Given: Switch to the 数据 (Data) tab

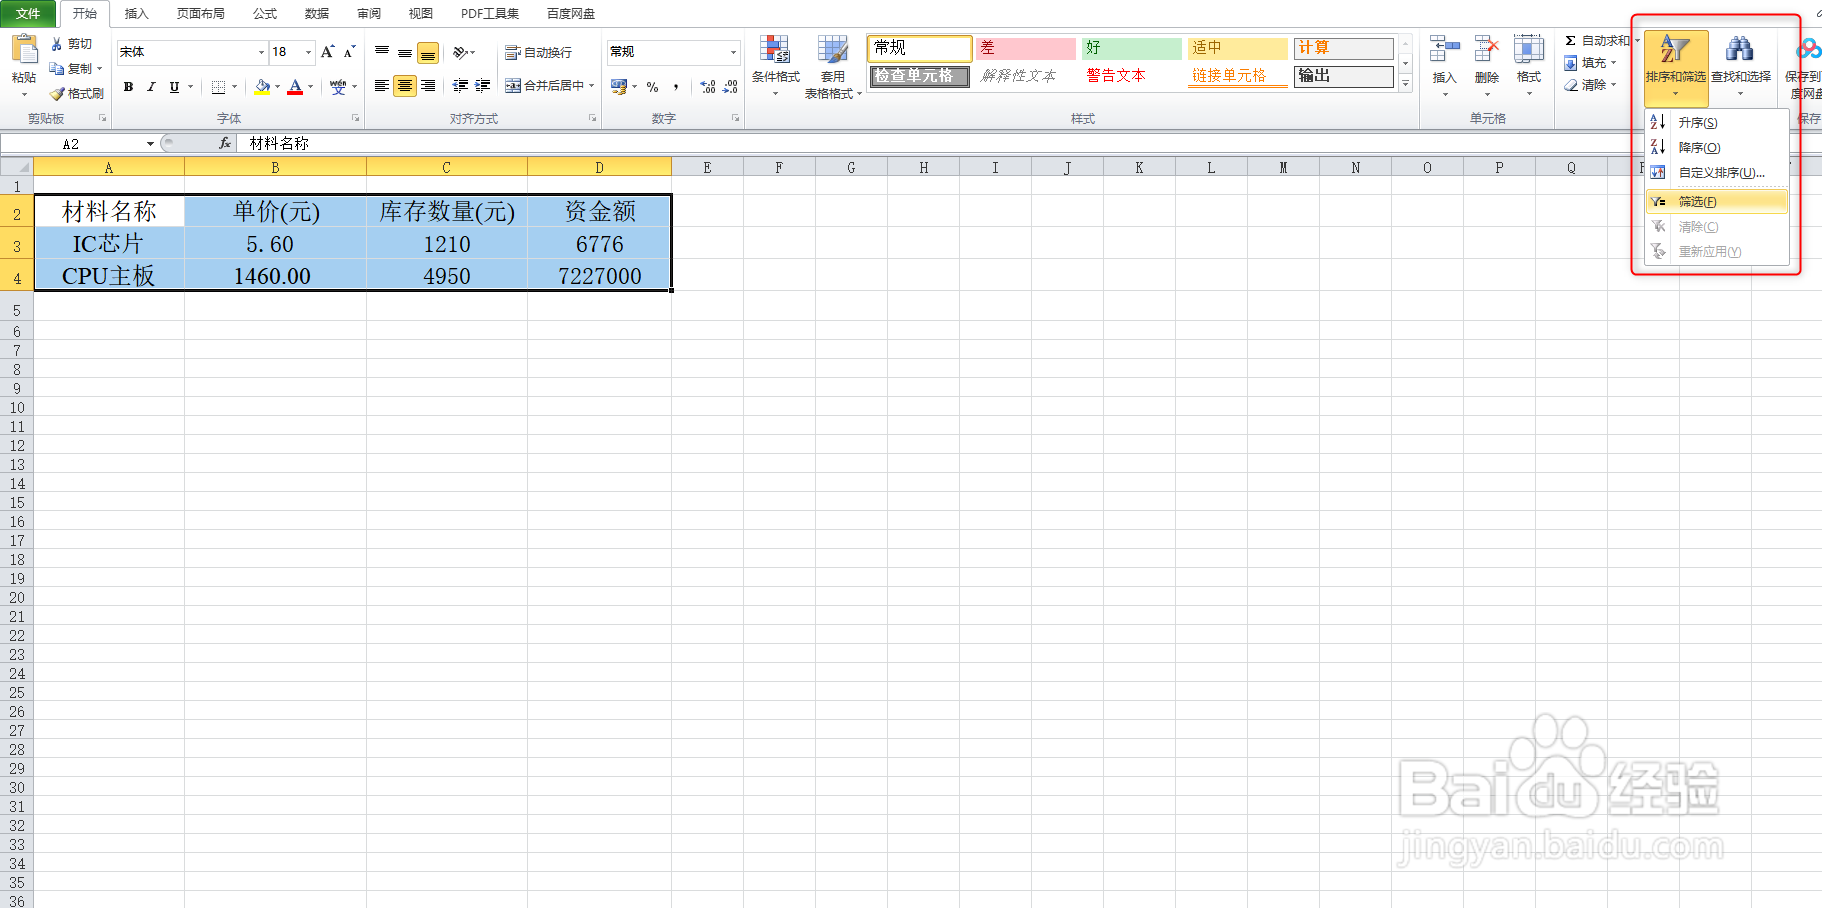Looking at the screenshot, I should [317, 14].
